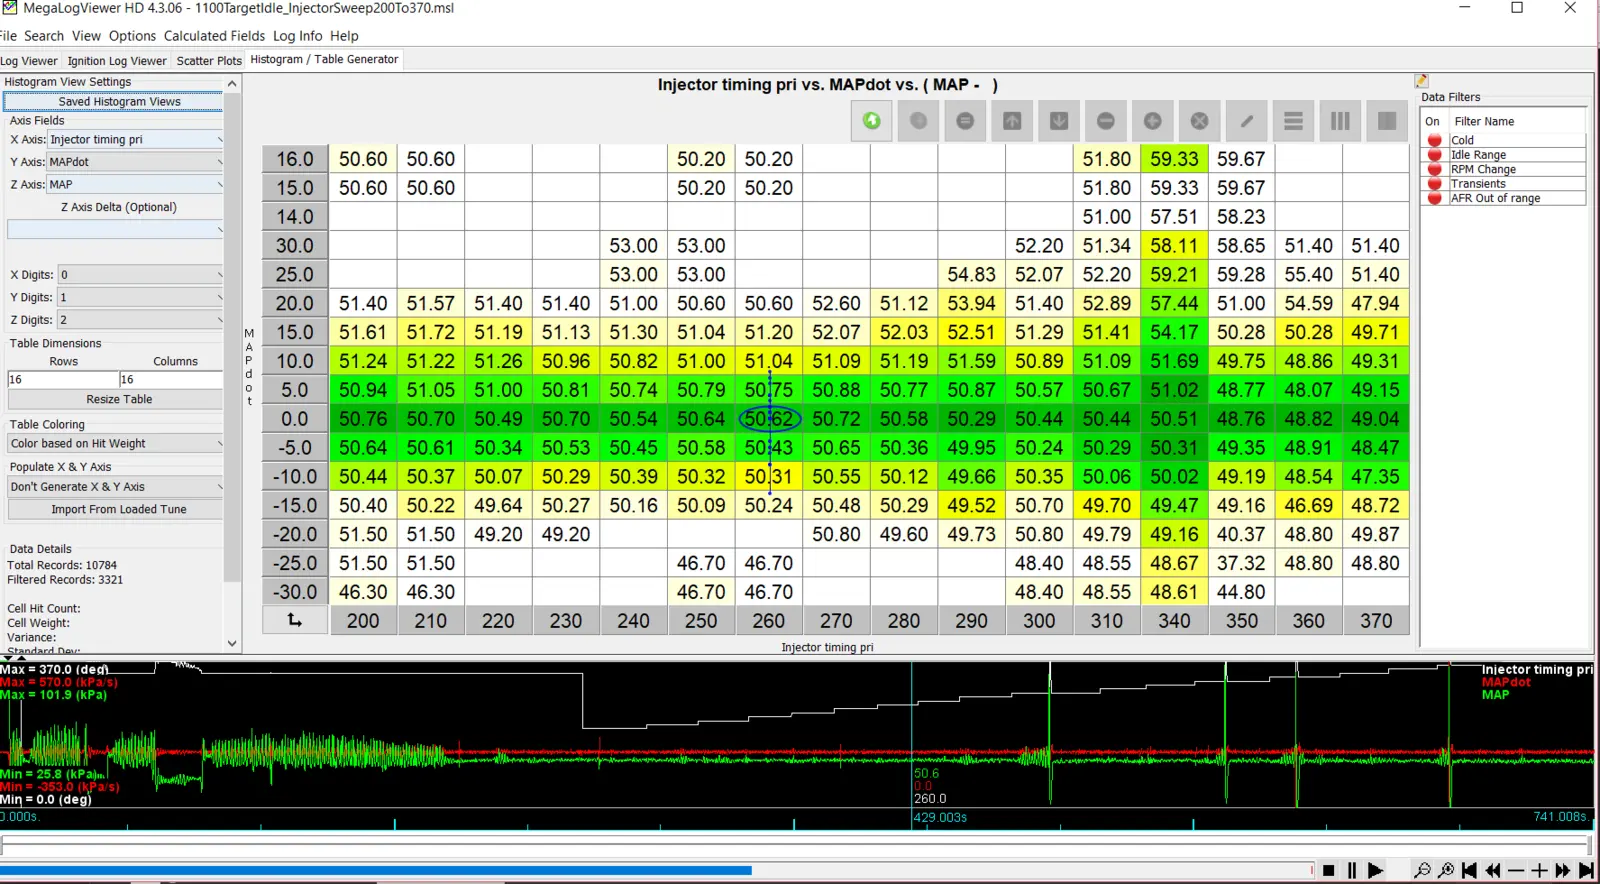The image size is (1600, 884).
Task: Click the pencil edit toolbar icon
Action: coord(1246,121)
